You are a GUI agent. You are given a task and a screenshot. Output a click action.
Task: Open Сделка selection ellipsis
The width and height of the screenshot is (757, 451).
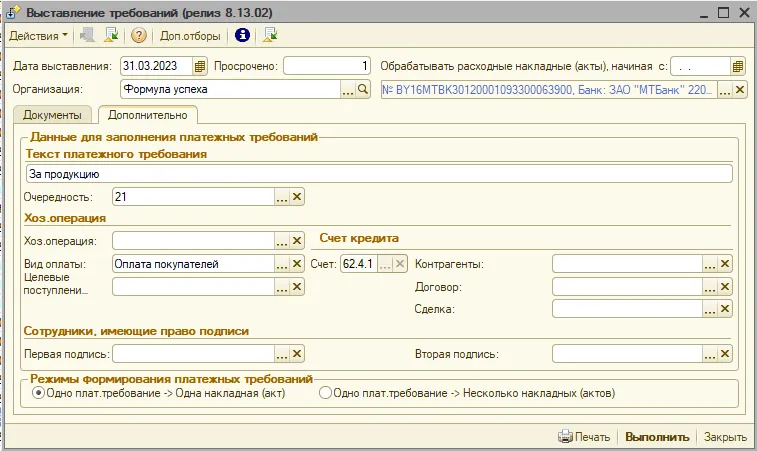click(x=709, y=309)
